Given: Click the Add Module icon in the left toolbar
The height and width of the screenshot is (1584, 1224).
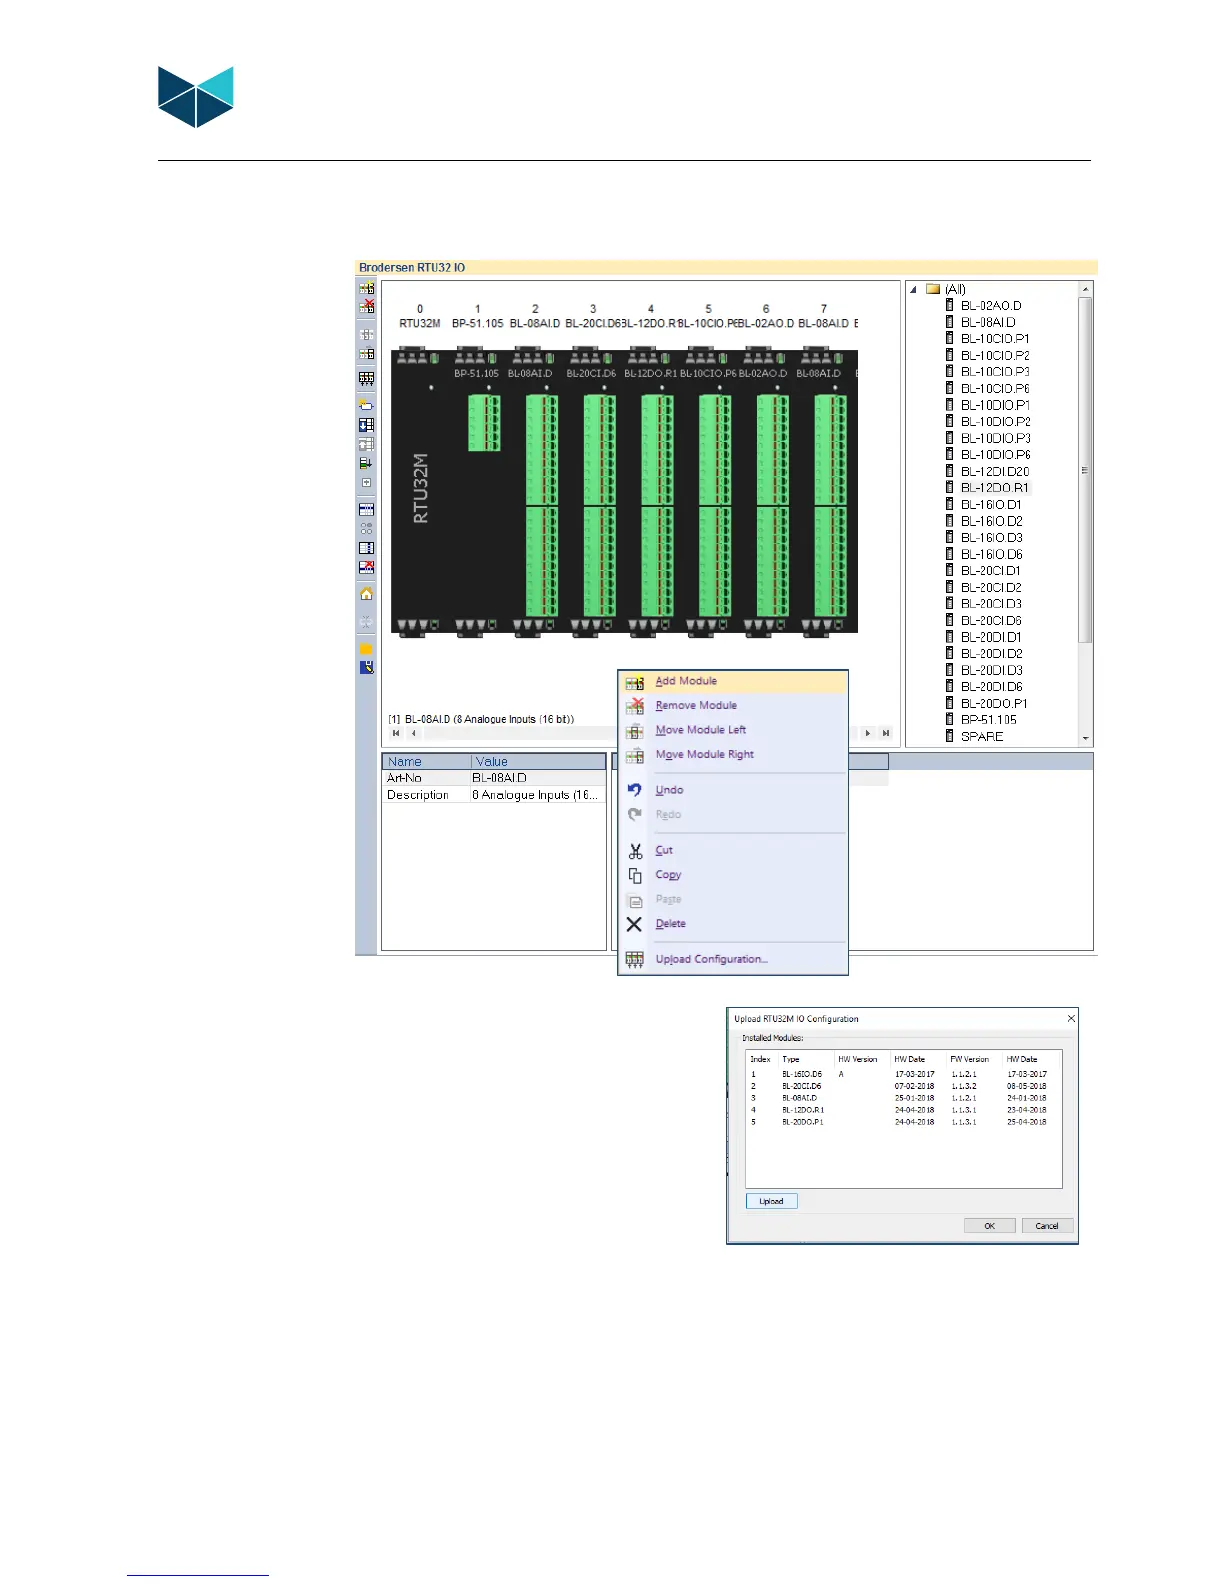Looking at the screenshot, I should click(367, 288).
